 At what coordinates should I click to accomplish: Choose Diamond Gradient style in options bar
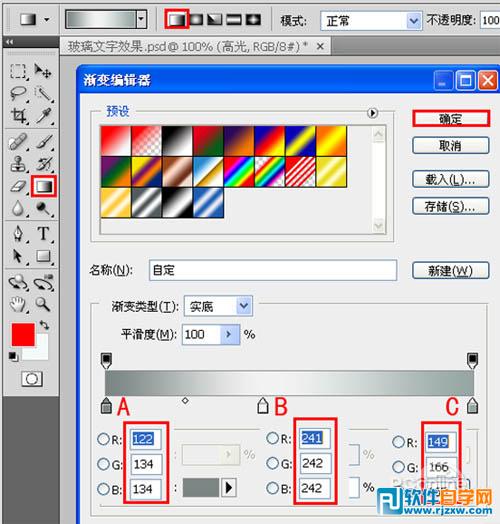click(253, 20)
